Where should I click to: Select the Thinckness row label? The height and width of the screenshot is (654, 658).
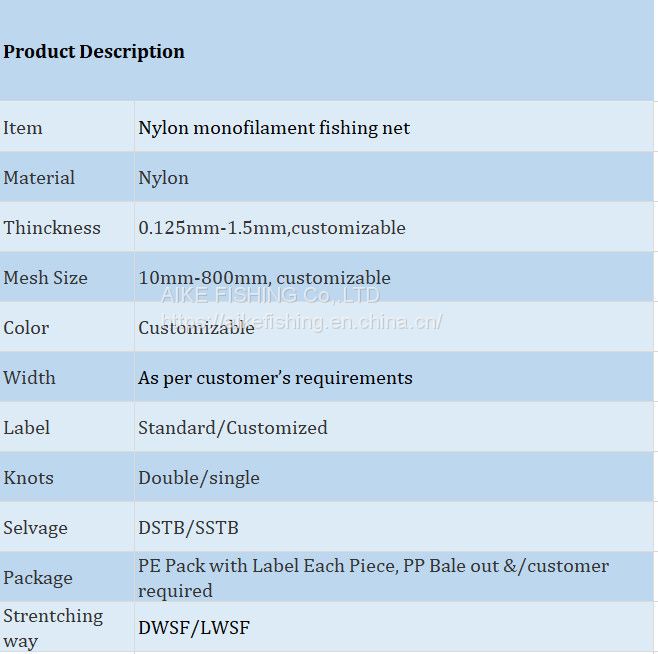pos(52,228)
